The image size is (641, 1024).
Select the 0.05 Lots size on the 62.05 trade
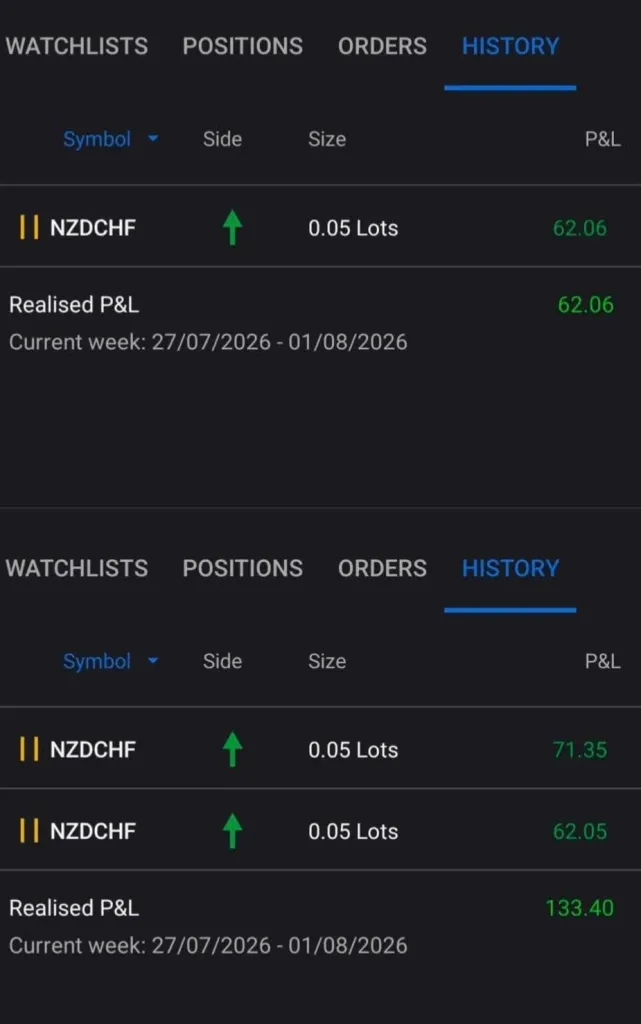[x=353, y=831]
